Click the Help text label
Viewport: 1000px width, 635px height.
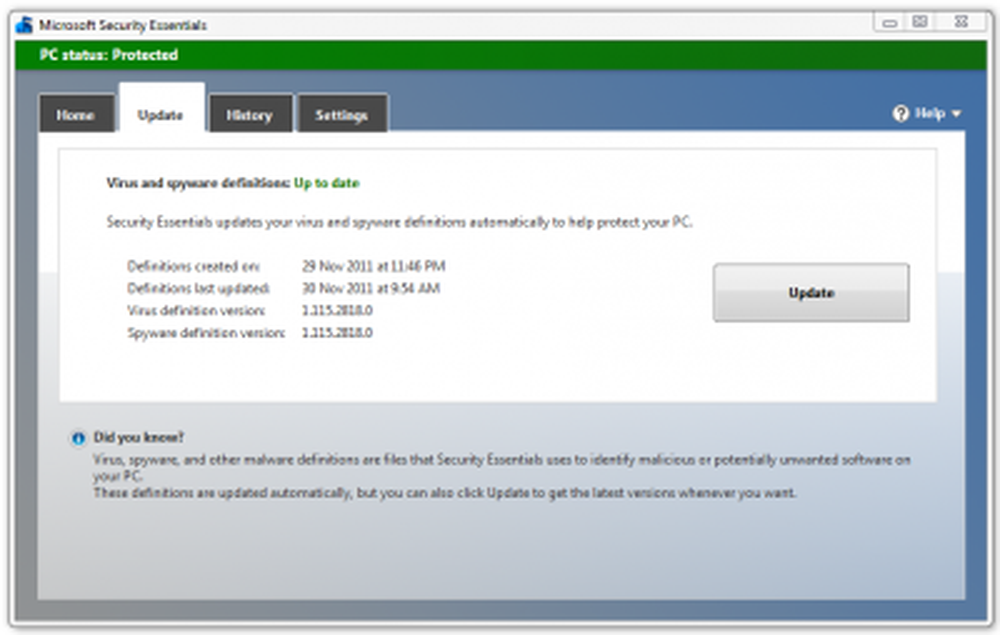click(x=929, y=114)
